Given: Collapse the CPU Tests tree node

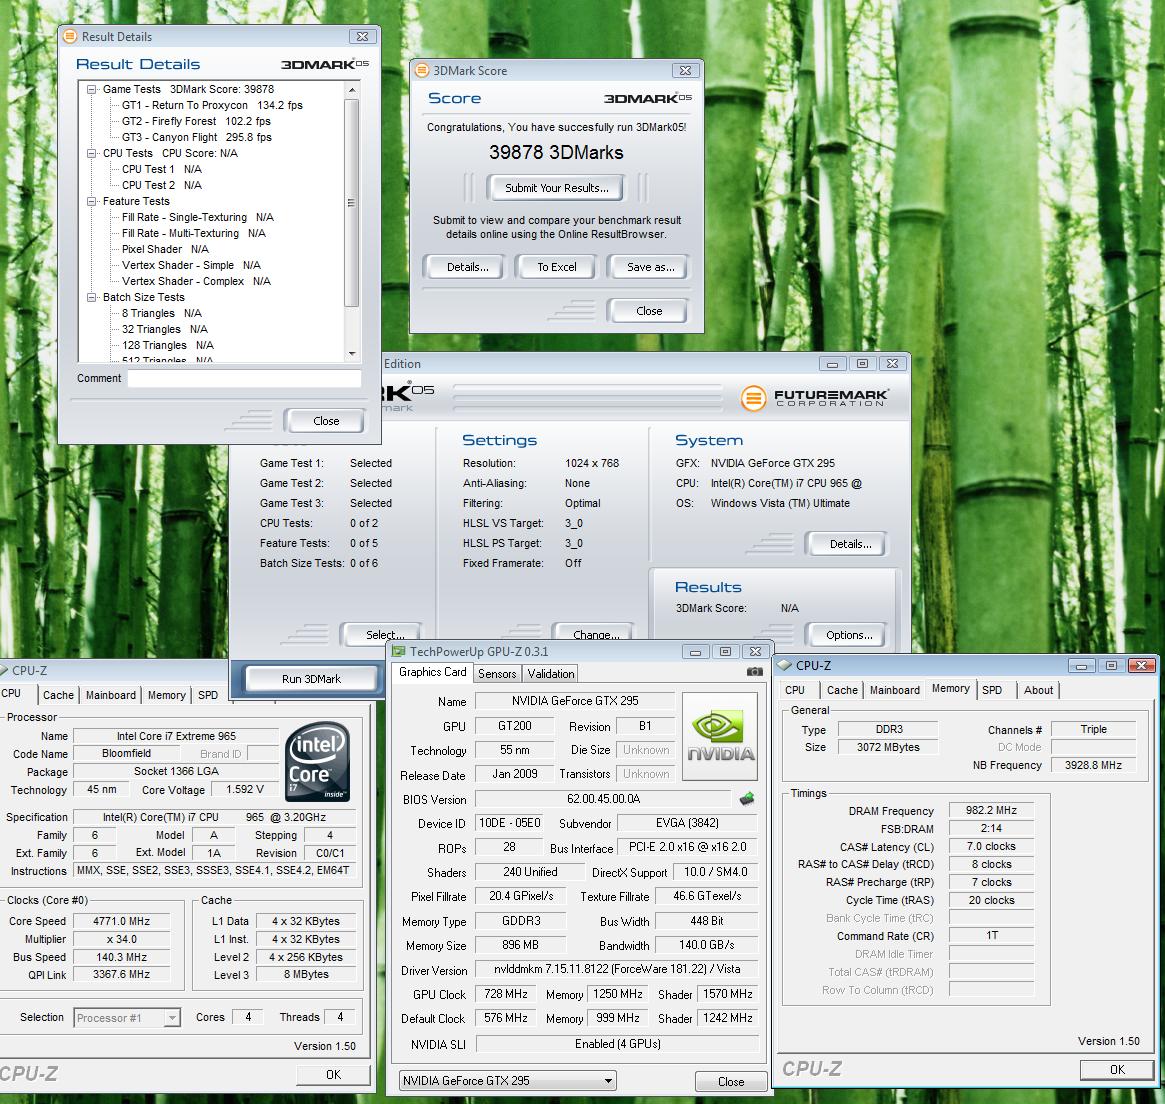Looking at the screenshot, I should pyautogui.click(x=91, y=154).
